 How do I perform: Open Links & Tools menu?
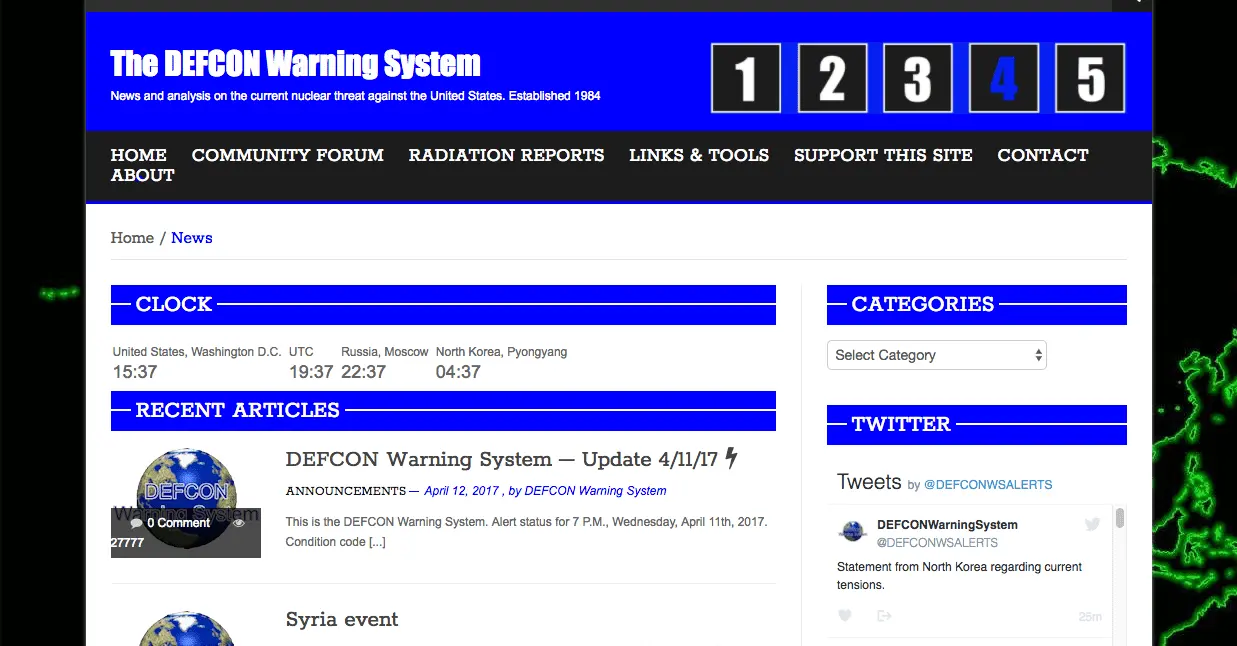[x=699, y=155]
